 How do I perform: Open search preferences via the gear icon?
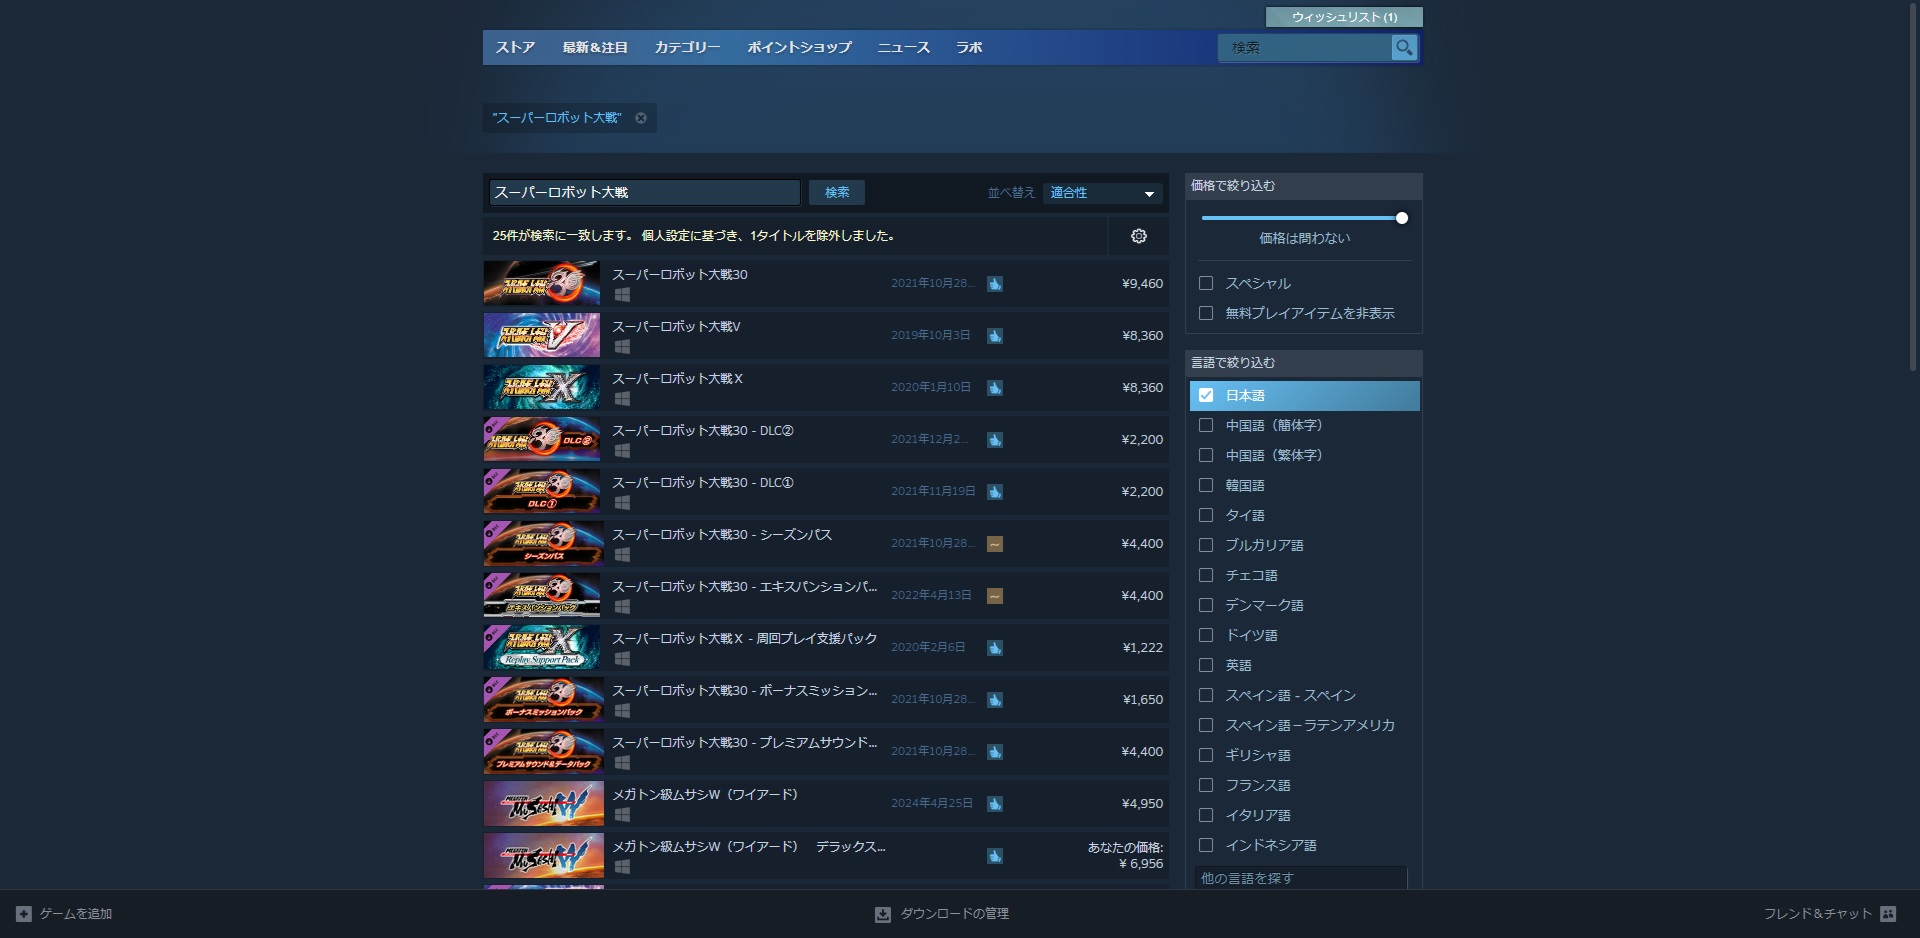click(1138, 236)
